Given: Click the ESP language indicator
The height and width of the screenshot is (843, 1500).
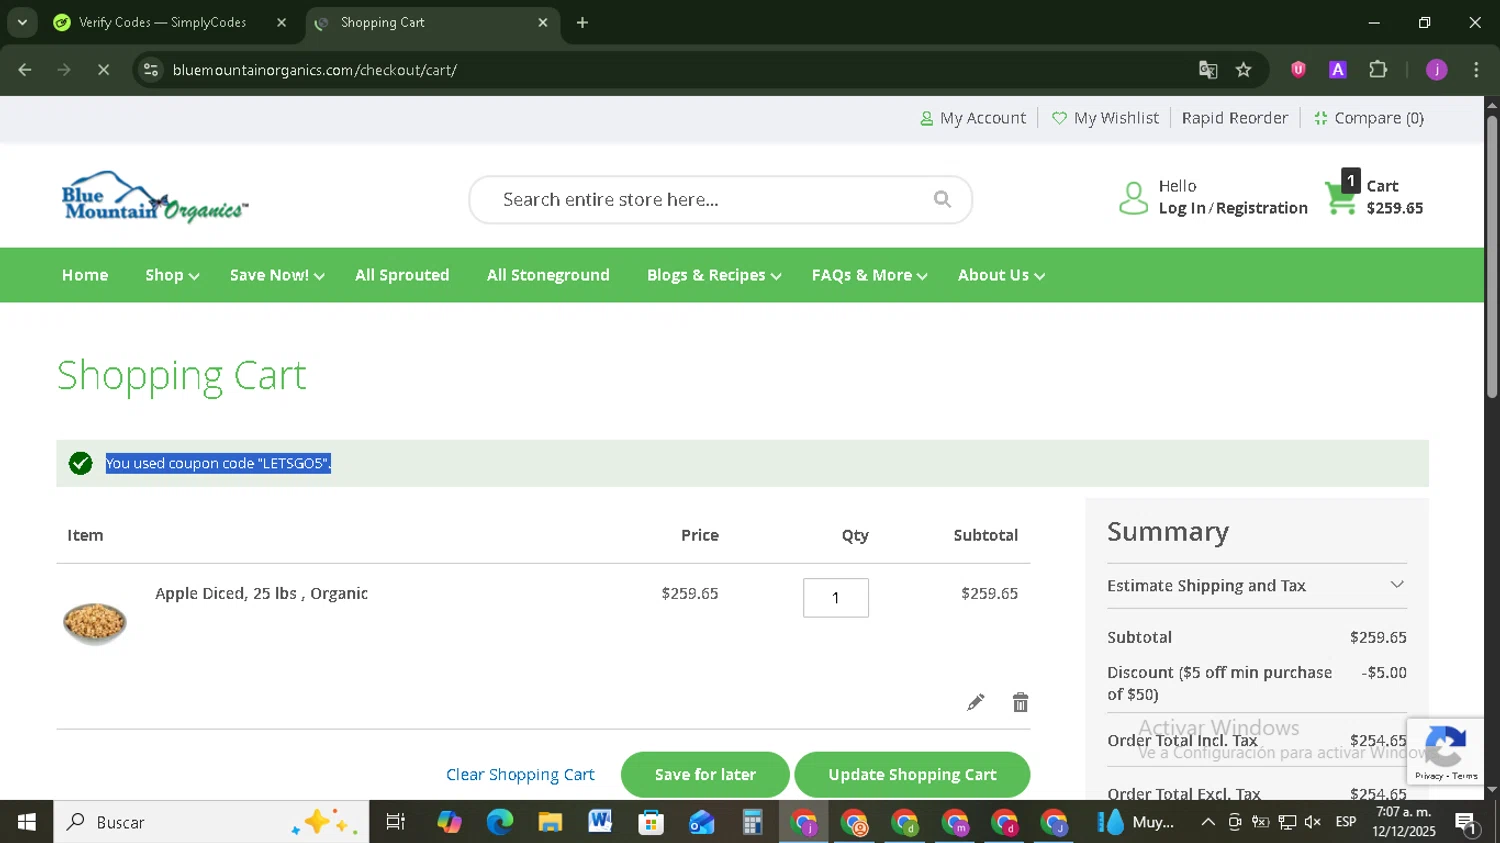Looking at the screenshot, I should point(1346,822).
